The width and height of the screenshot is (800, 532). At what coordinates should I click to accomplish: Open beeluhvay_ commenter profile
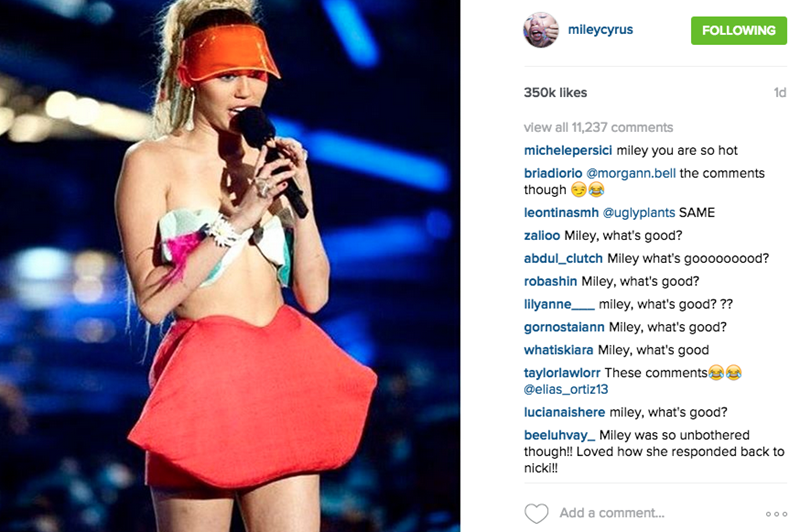point(559,435)
